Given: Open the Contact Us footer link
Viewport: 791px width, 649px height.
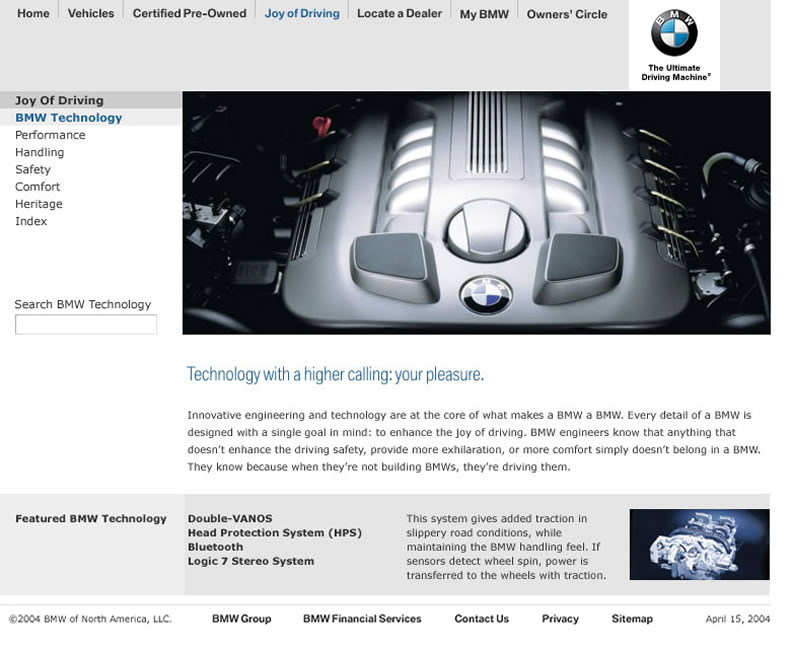Looking at the screenshot, I should point(482,619).
